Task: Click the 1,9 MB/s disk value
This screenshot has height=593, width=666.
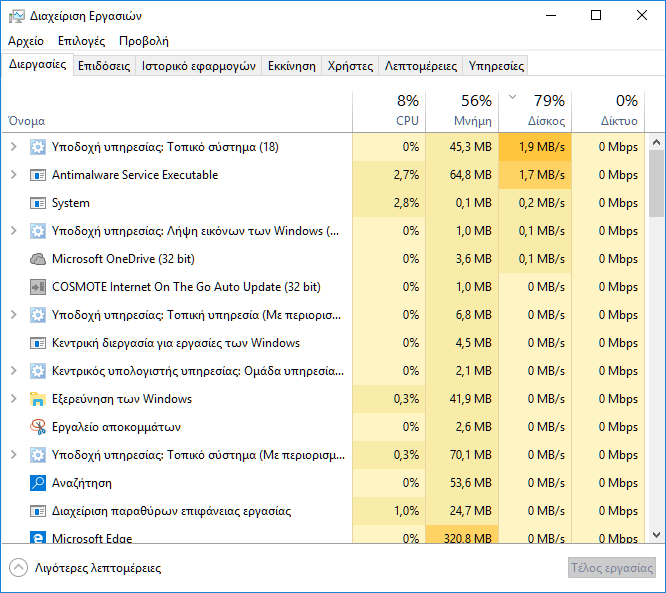Action: click(542, 147)
